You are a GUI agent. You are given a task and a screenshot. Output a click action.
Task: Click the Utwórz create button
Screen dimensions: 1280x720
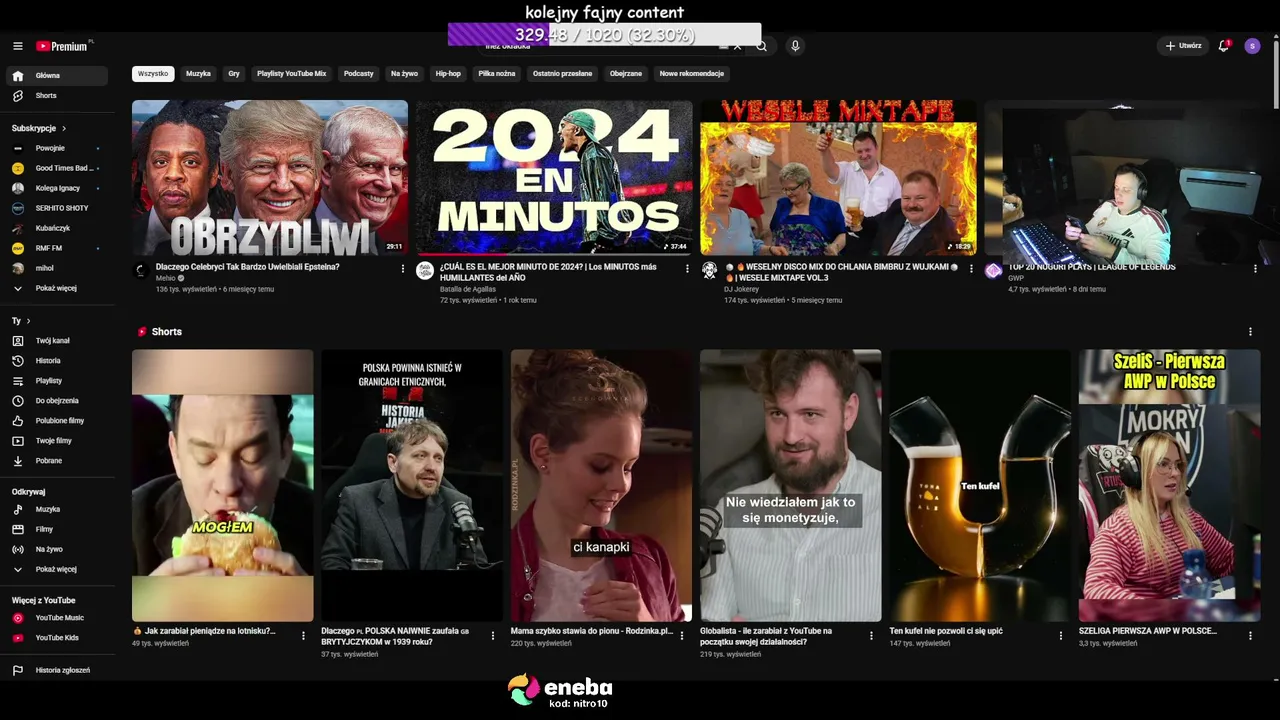(1183, 46)
